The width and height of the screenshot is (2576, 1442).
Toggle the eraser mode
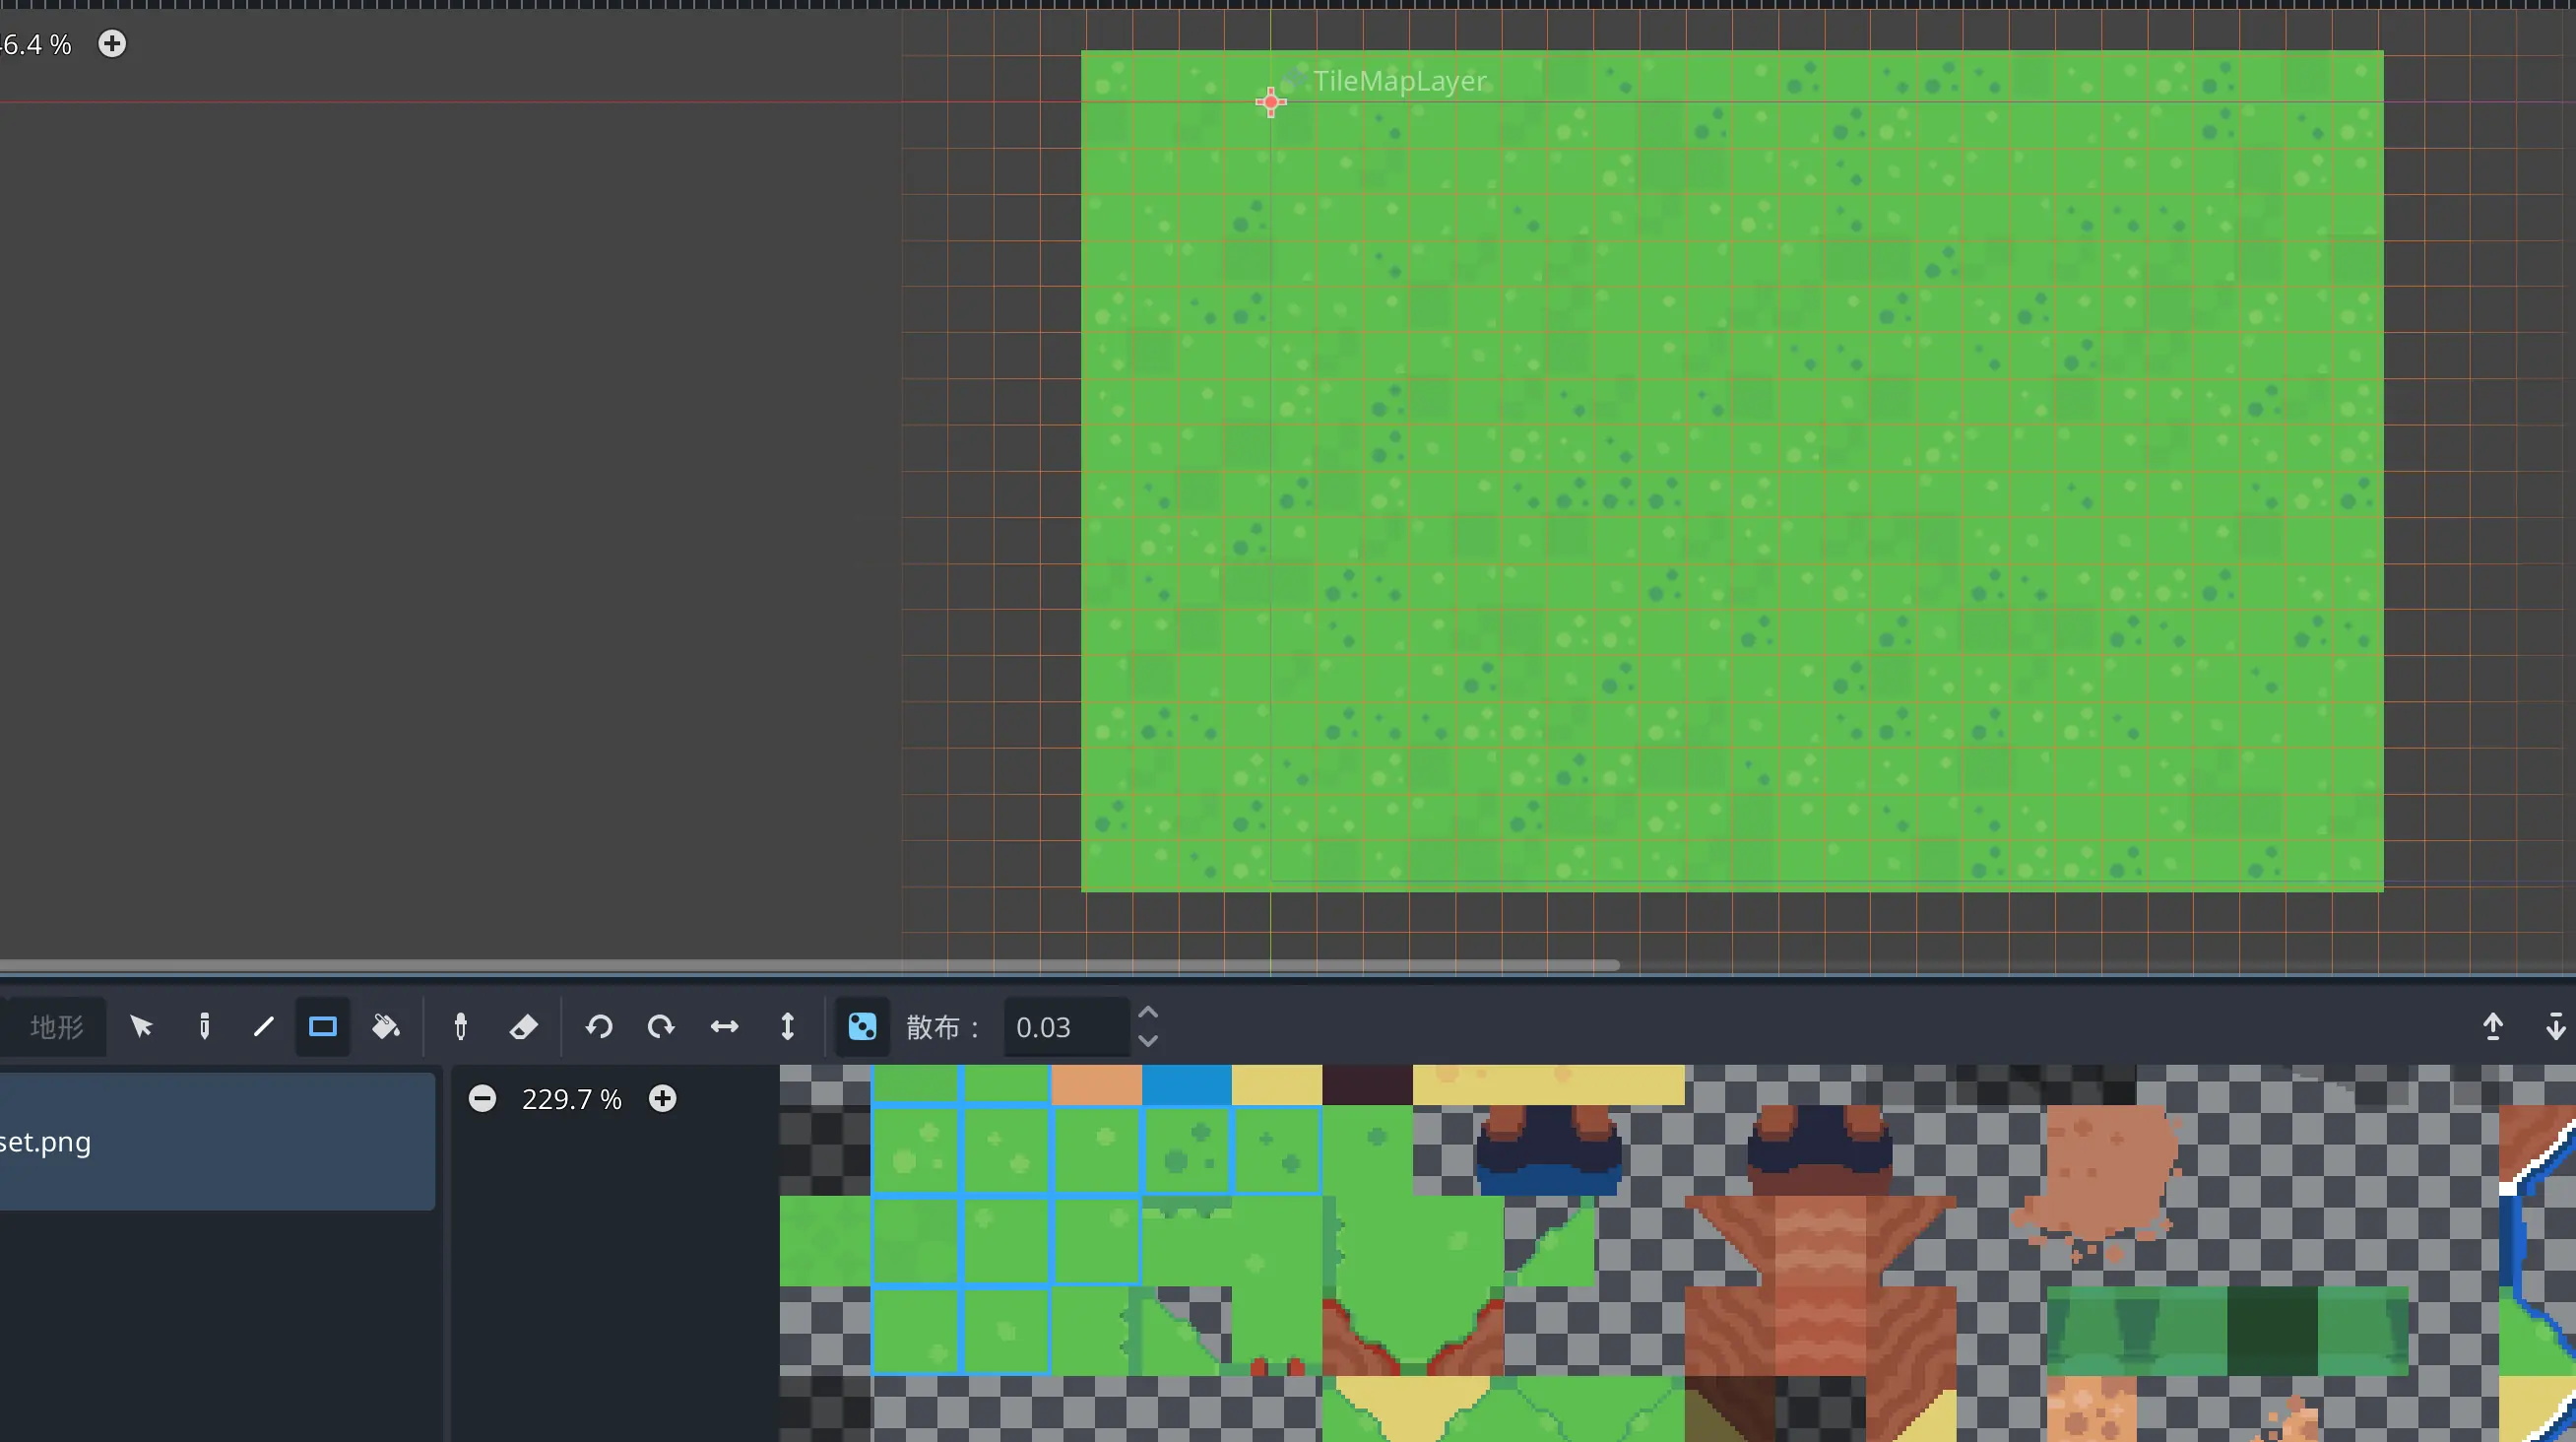pyautogui.click(x=523, y=1026)
